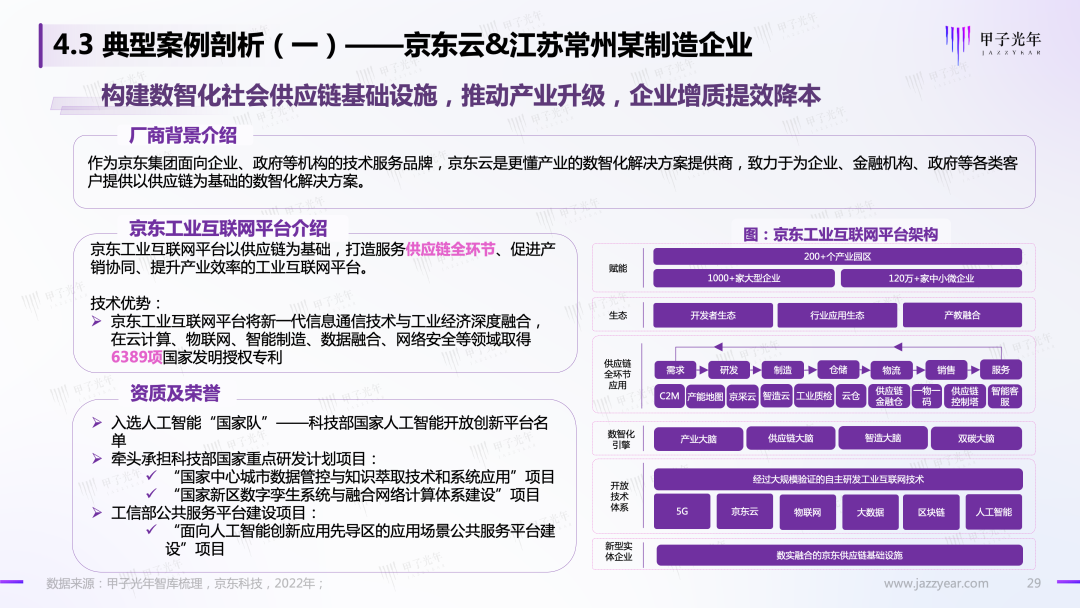Click the 研发 stage box
1080x608 pixels.
tap(729, 370)
